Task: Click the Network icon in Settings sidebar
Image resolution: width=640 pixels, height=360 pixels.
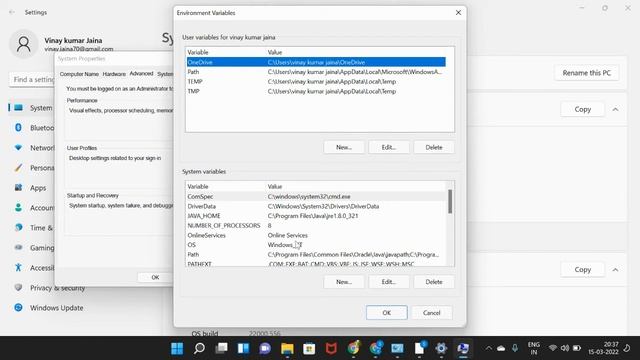Action: click(18, 148)
